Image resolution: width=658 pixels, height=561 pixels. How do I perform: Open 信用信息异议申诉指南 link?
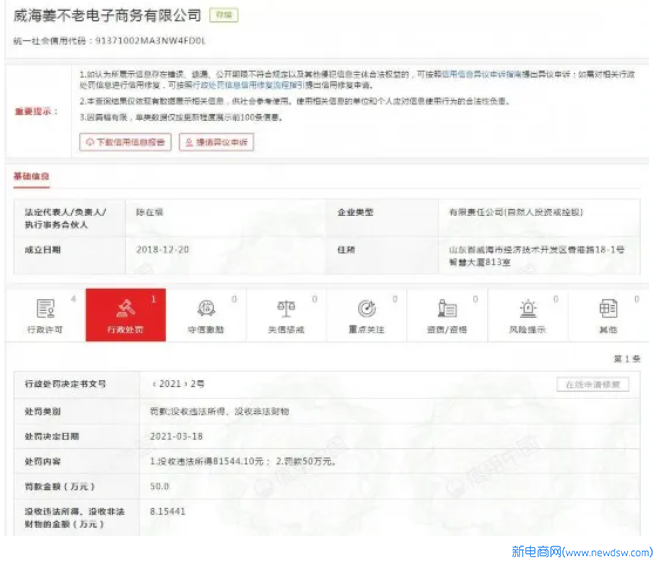pyautogui.click(x=481, y=74)
